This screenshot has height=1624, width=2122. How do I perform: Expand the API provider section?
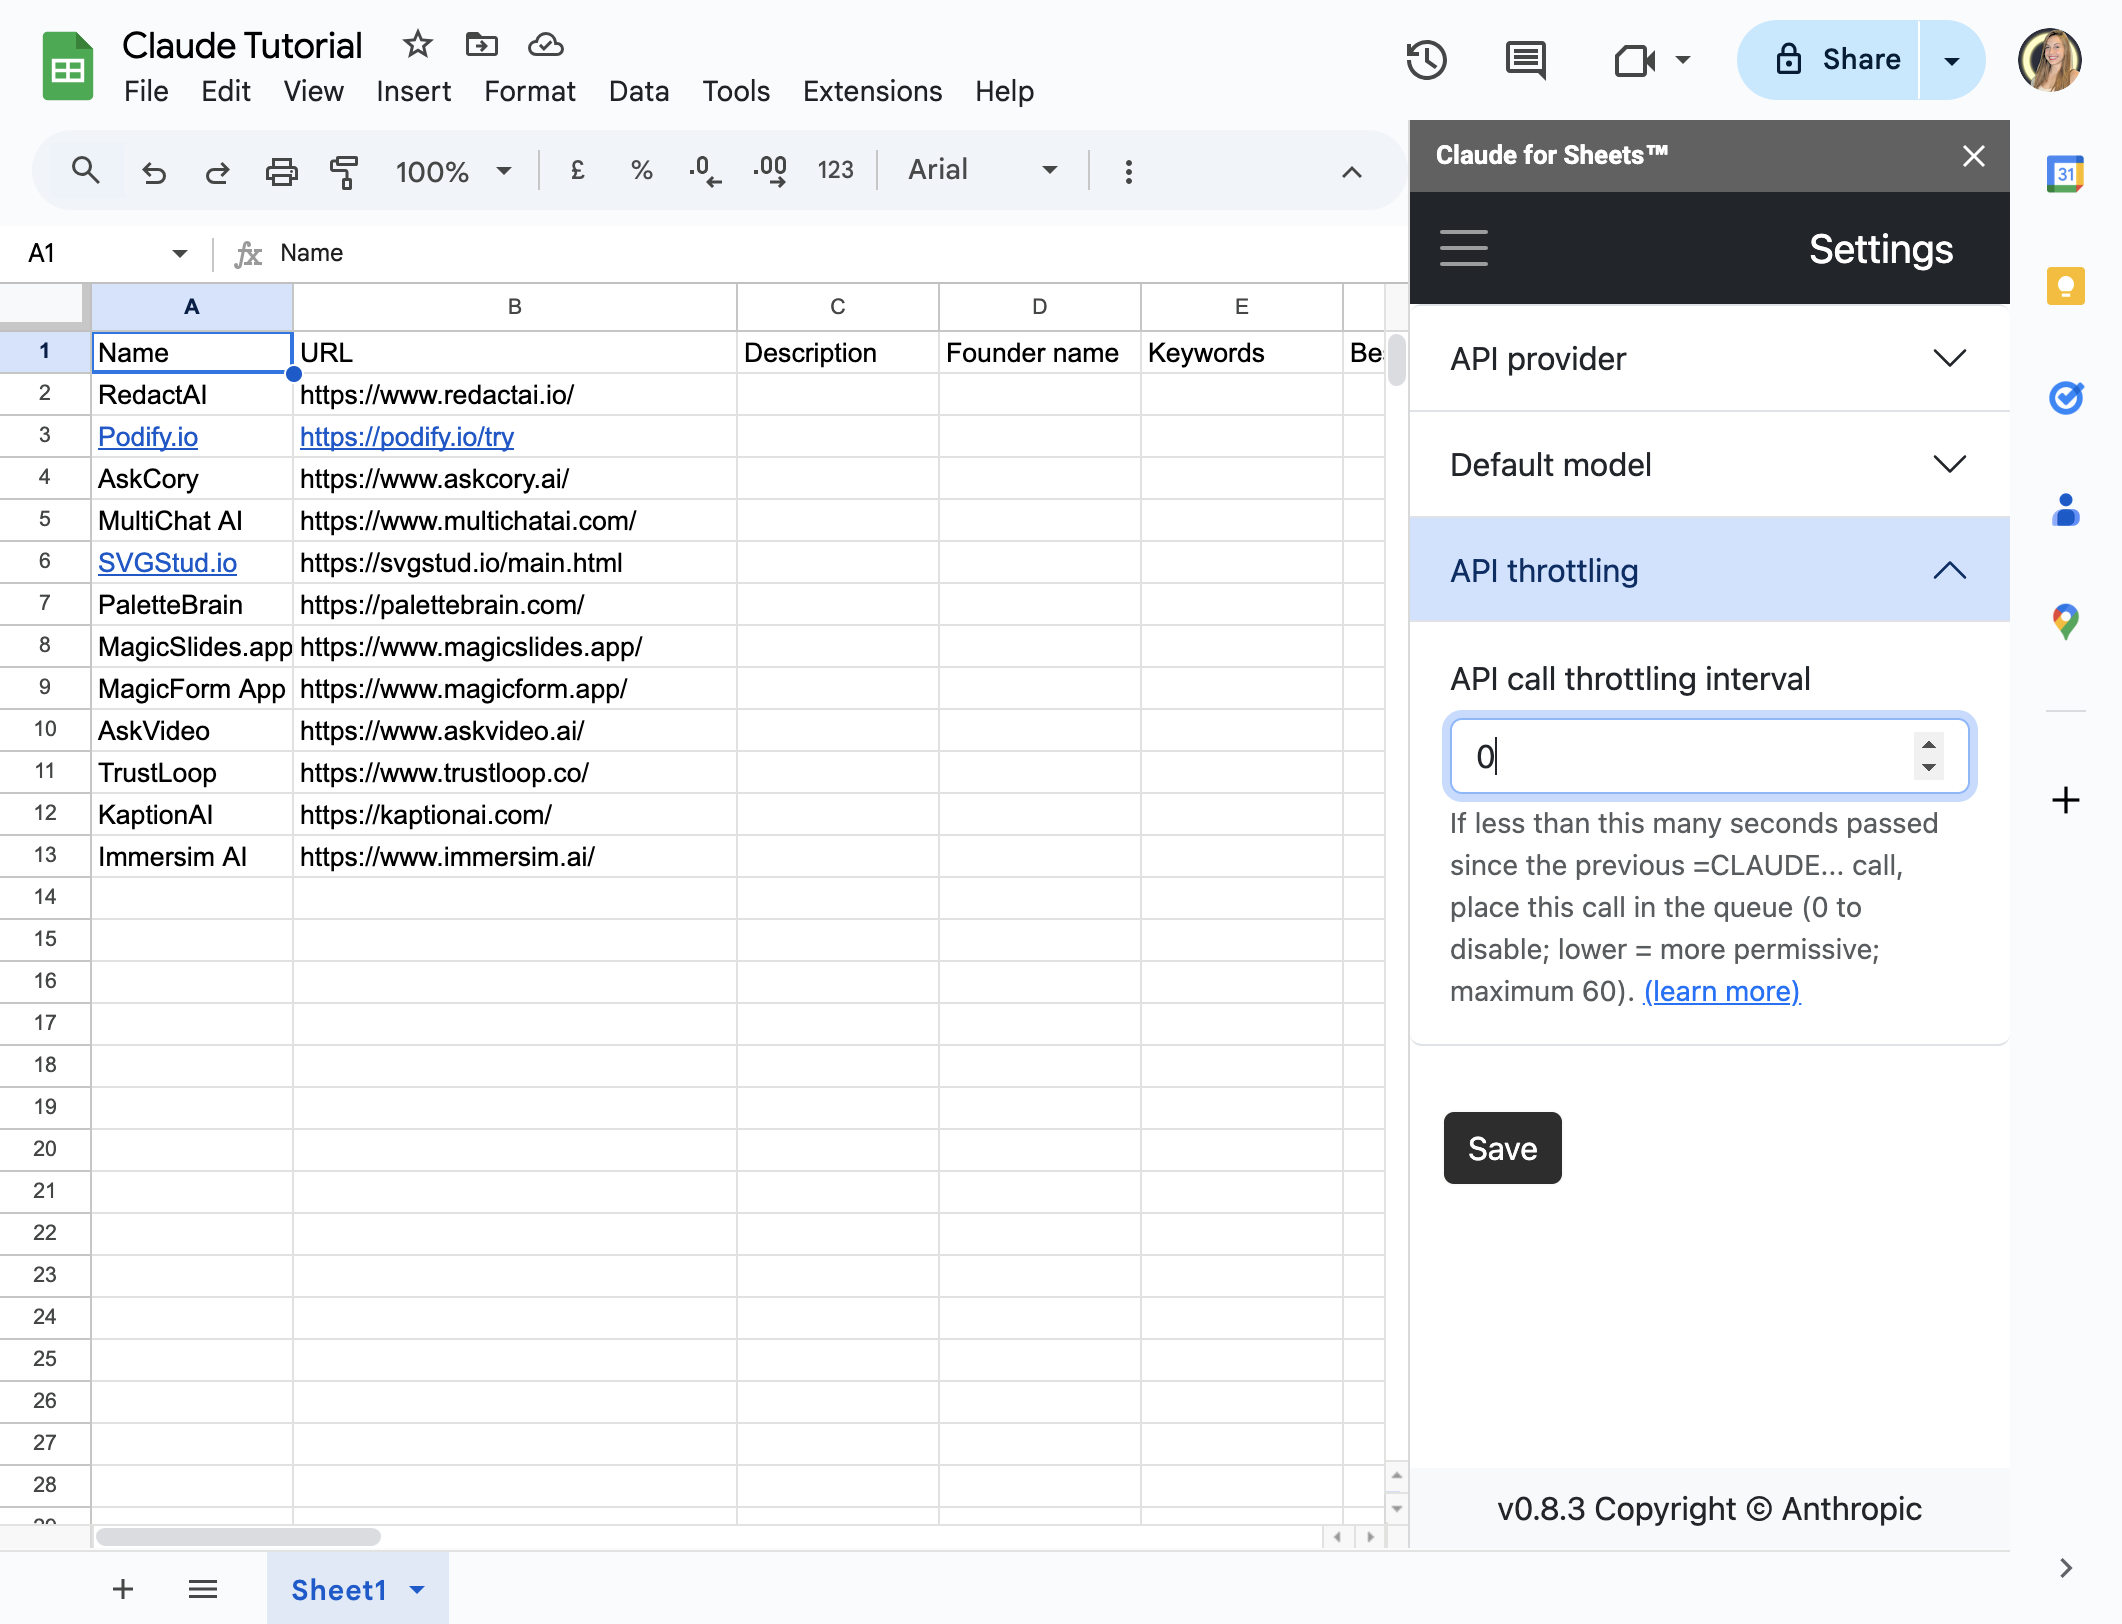click(1709, 358)
